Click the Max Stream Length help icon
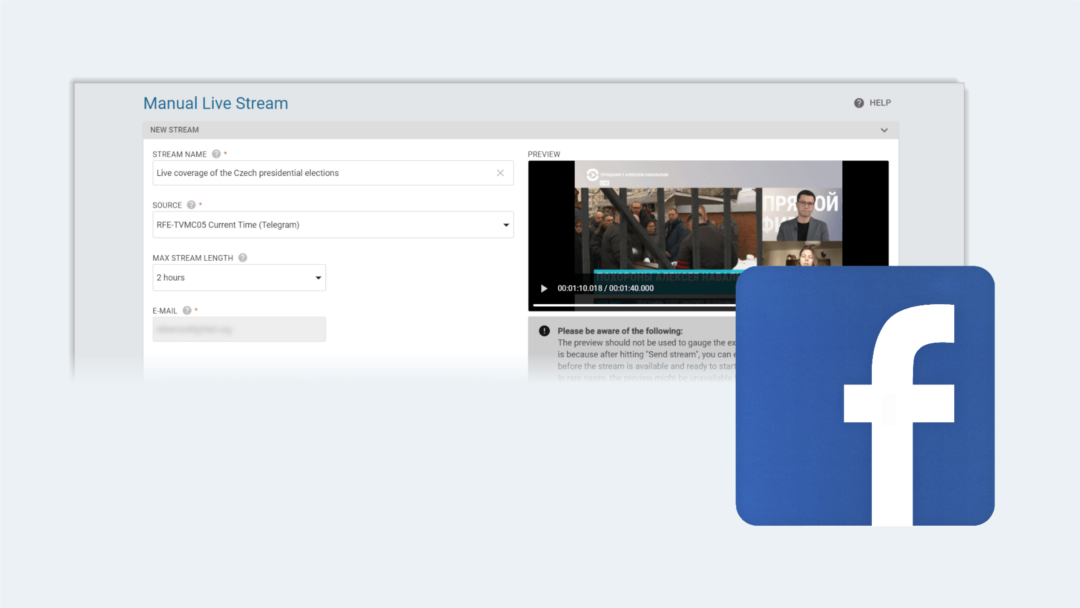Viewport: 1080px width, 608px height. [242, 258]
